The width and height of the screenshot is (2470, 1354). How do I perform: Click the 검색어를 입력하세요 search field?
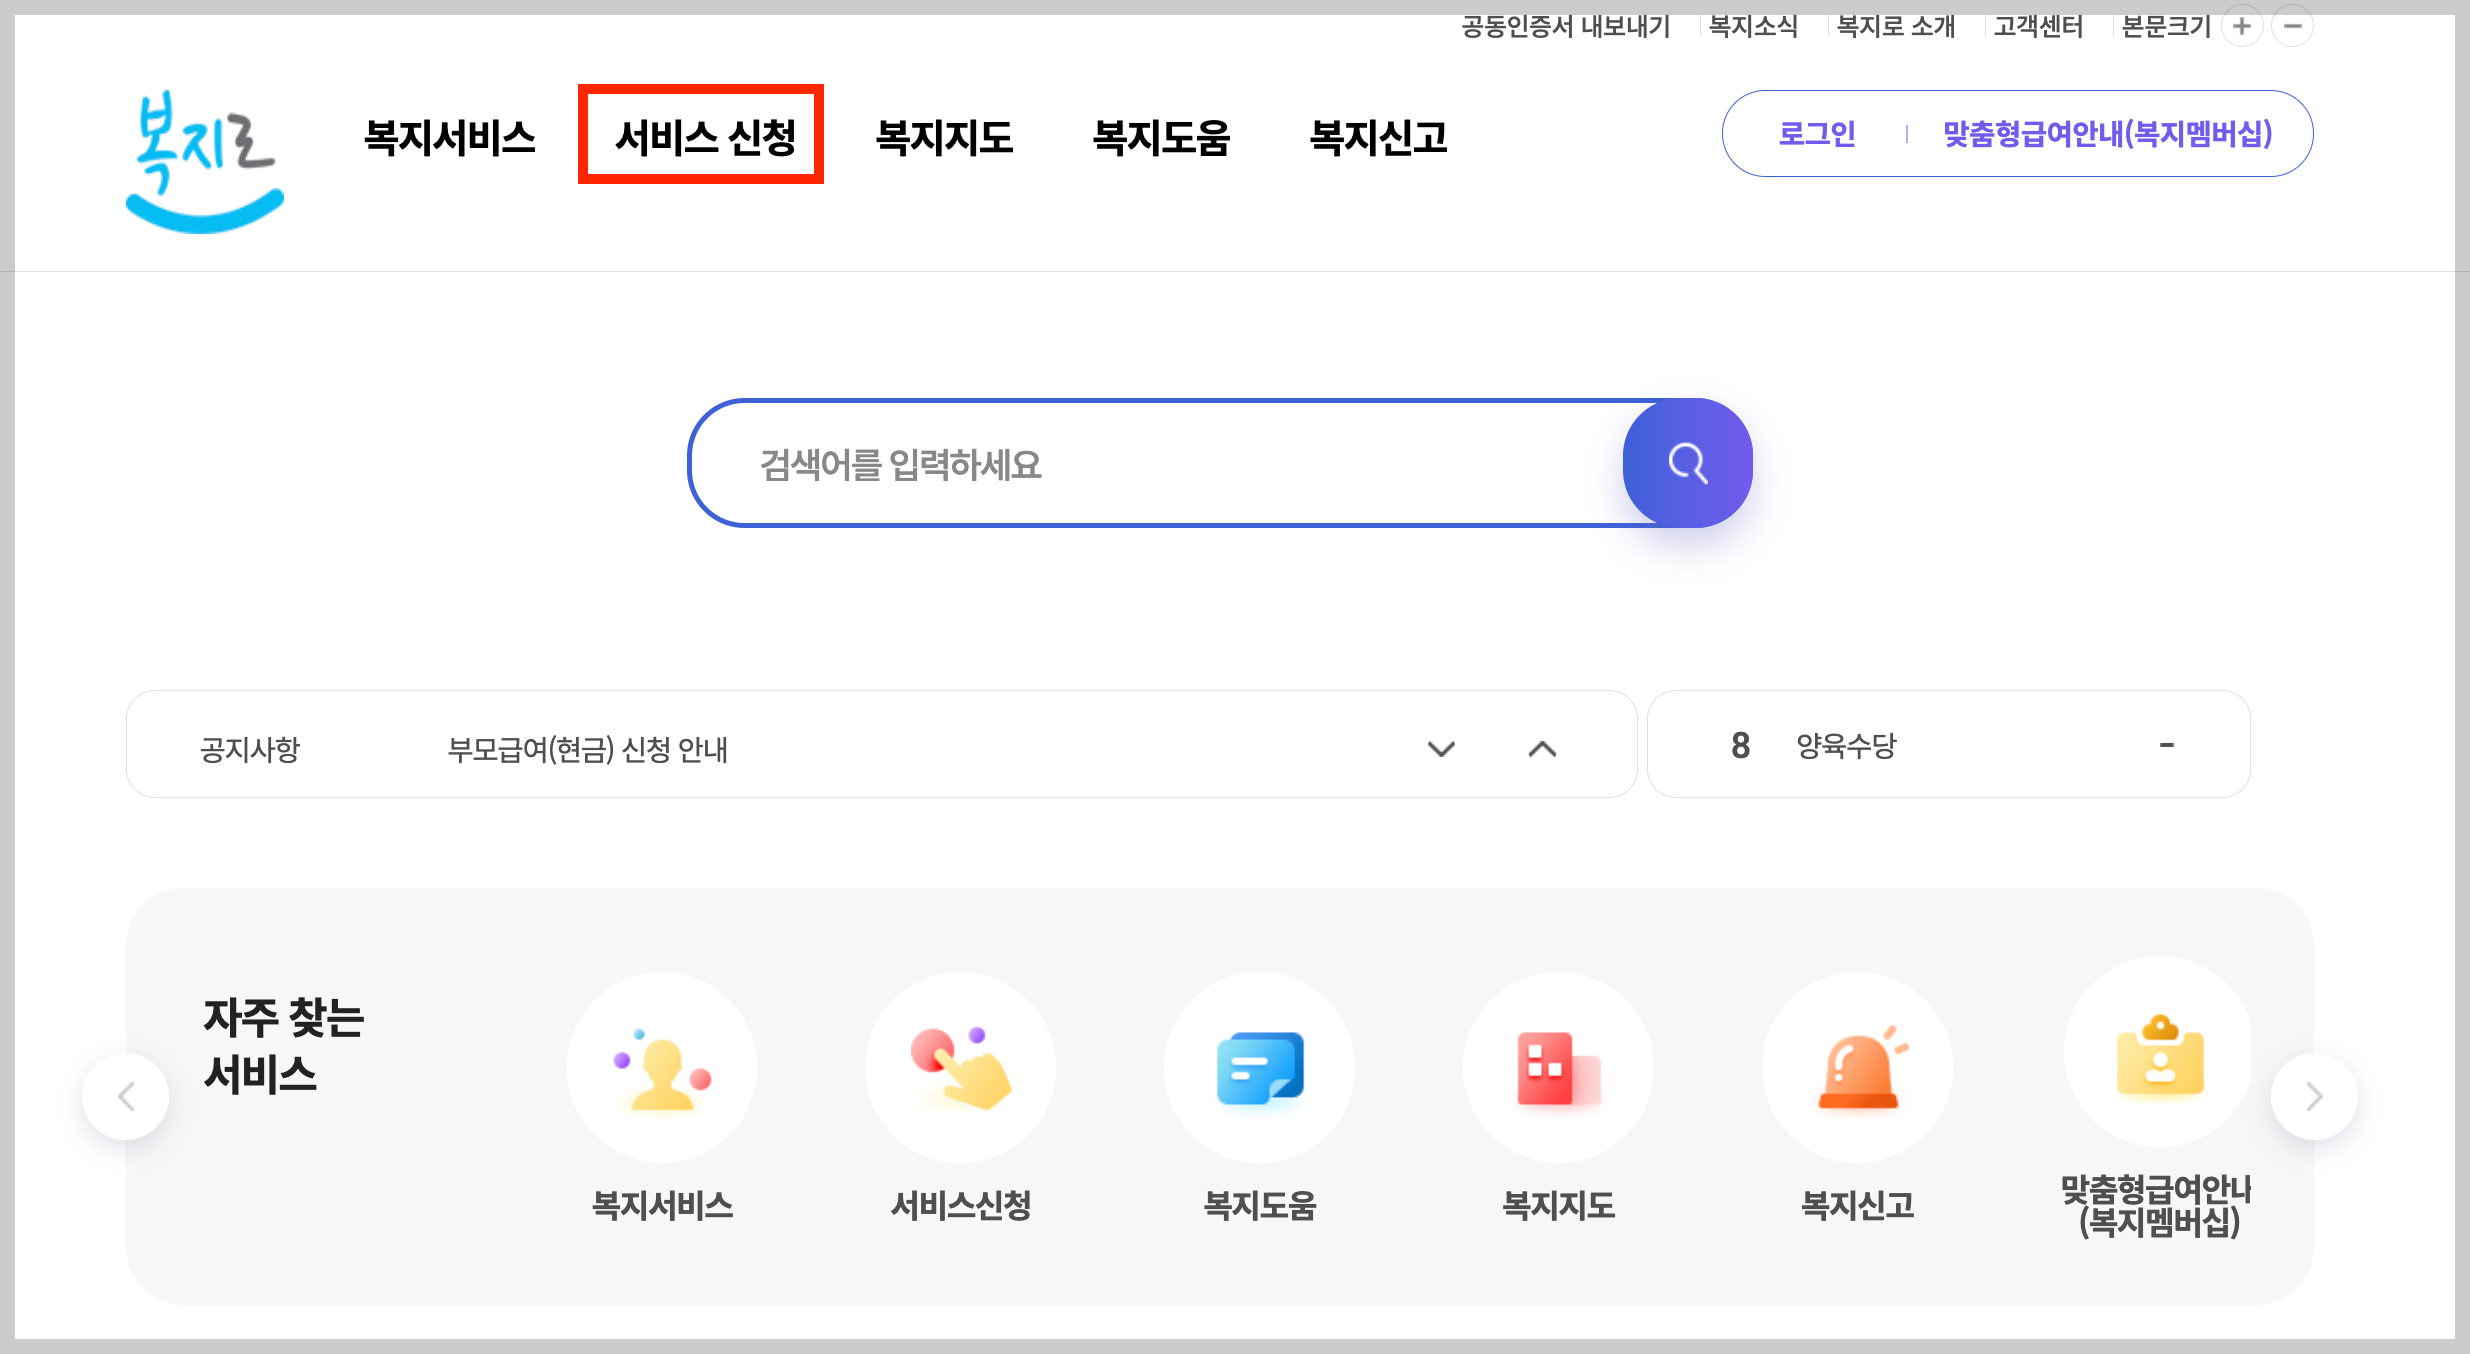tap(1150, 464)
